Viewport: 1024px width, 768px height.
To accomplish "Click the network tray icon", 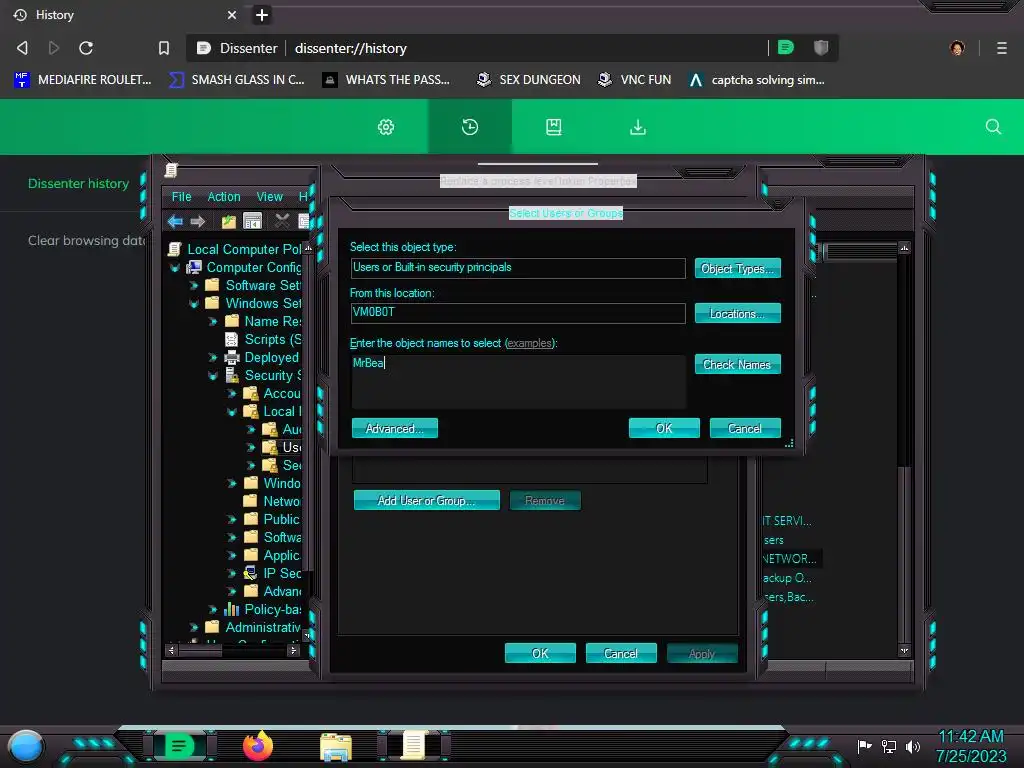I will click(x=888, y=746).
